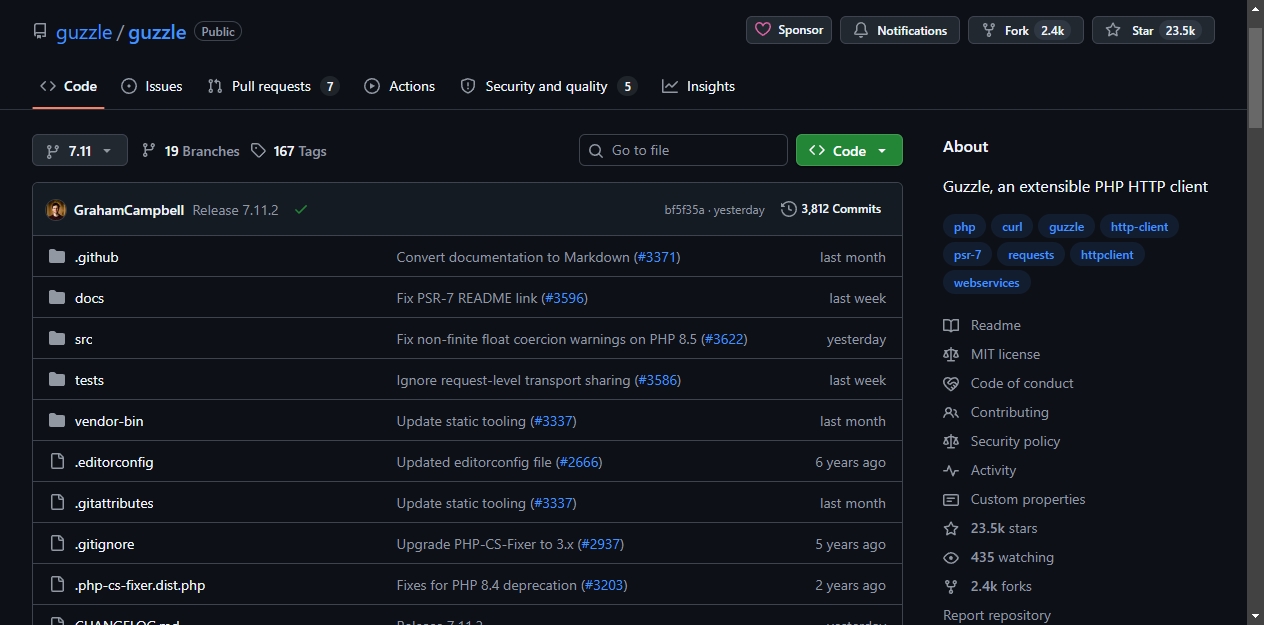Image resolution: width=1264 pixels, height=625 pixels.
Task: Select the webservices topic tag
Action: point(987,283)
